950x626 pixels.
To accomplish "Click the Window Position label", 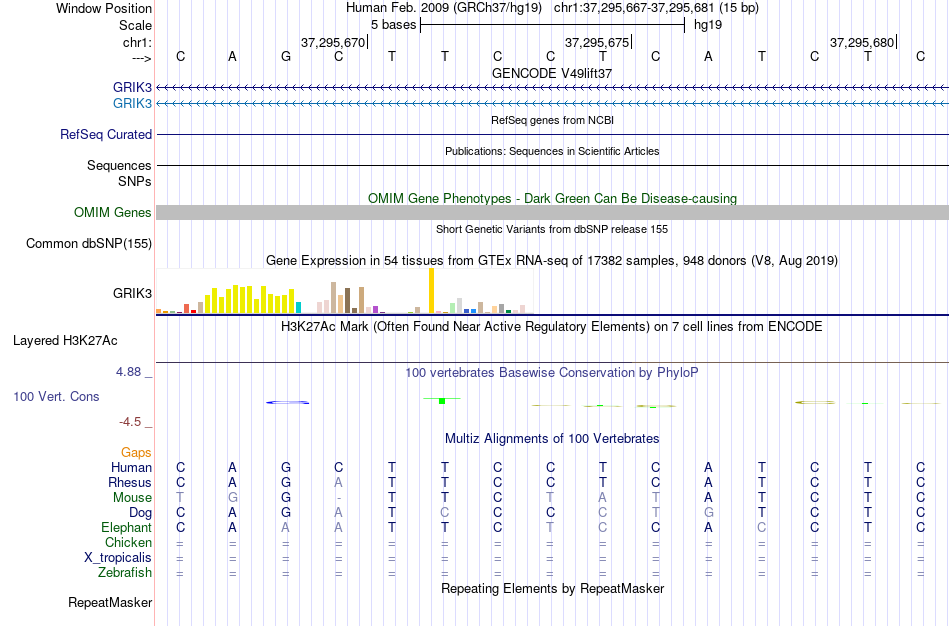I will (104, 8).
